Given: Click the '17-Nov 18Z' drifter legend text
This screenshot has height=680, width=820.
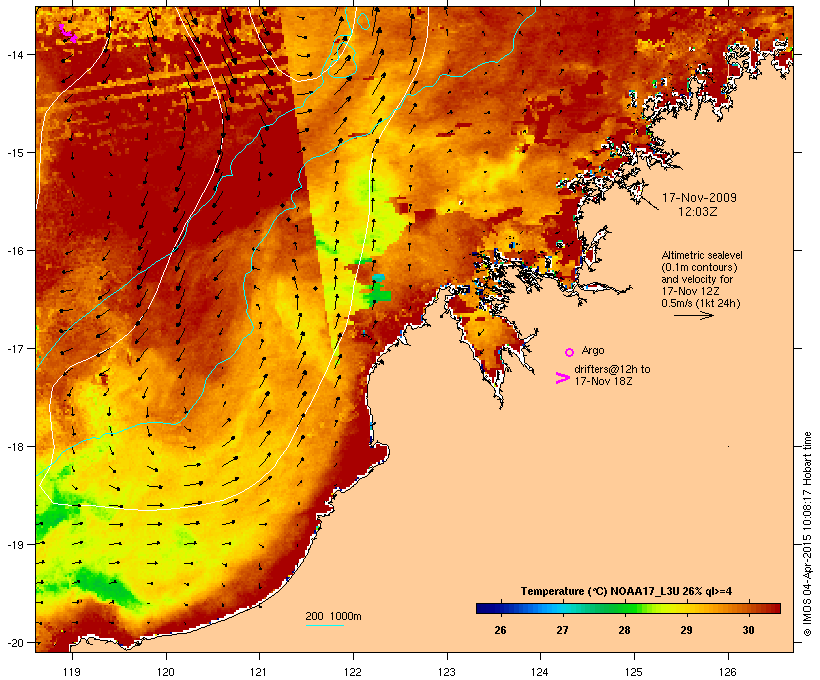Looking at the screenshot, I should (x=603, y=381).
